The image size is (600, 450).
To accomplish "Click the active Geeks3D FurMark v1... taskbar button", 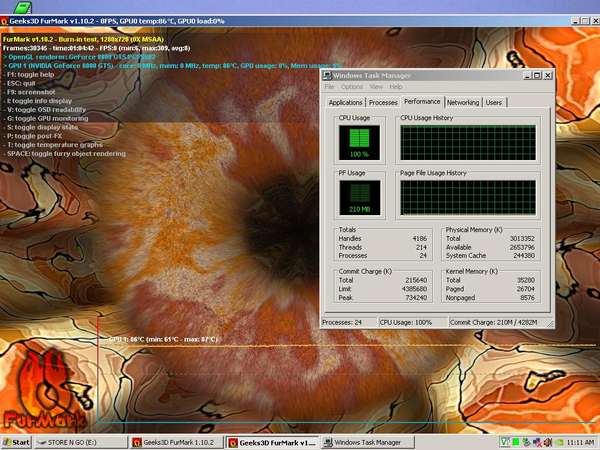I will (272, 442).
